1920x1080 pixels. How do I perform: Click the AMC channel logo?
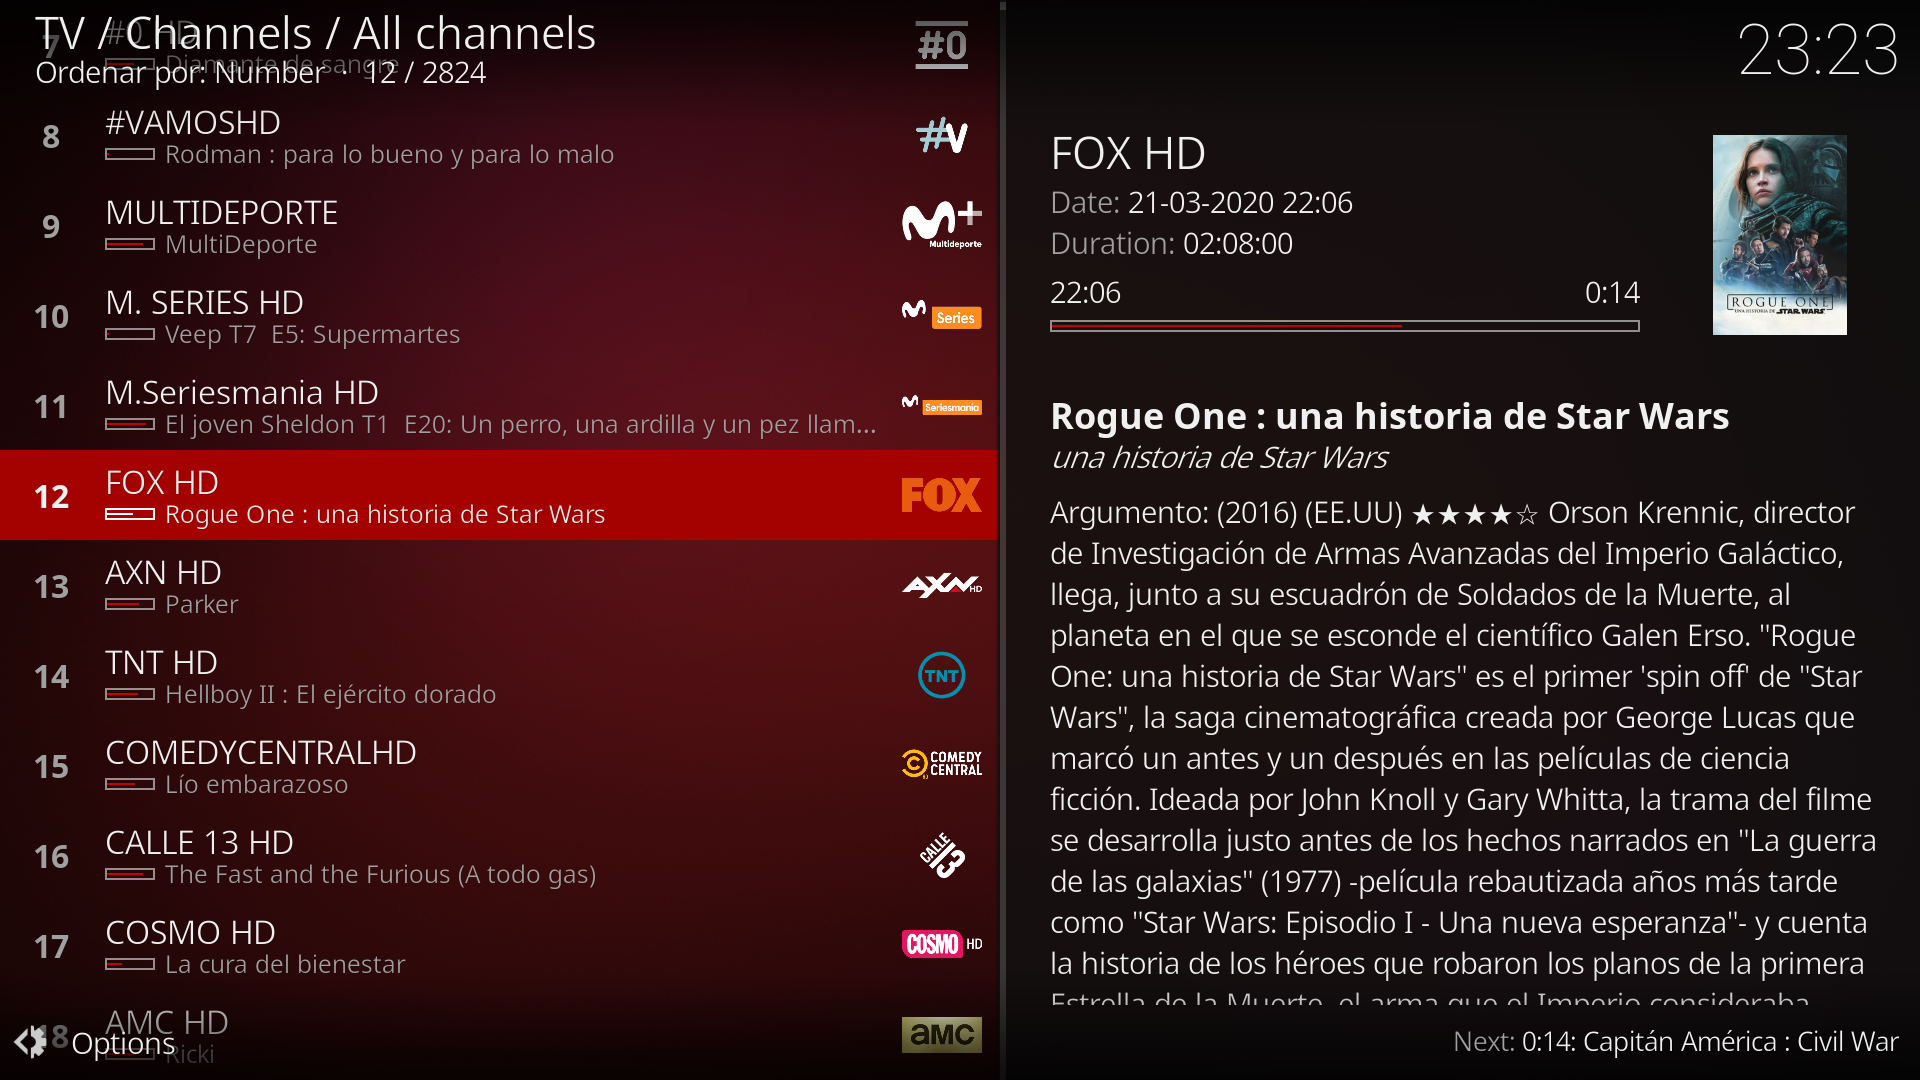941,1035
